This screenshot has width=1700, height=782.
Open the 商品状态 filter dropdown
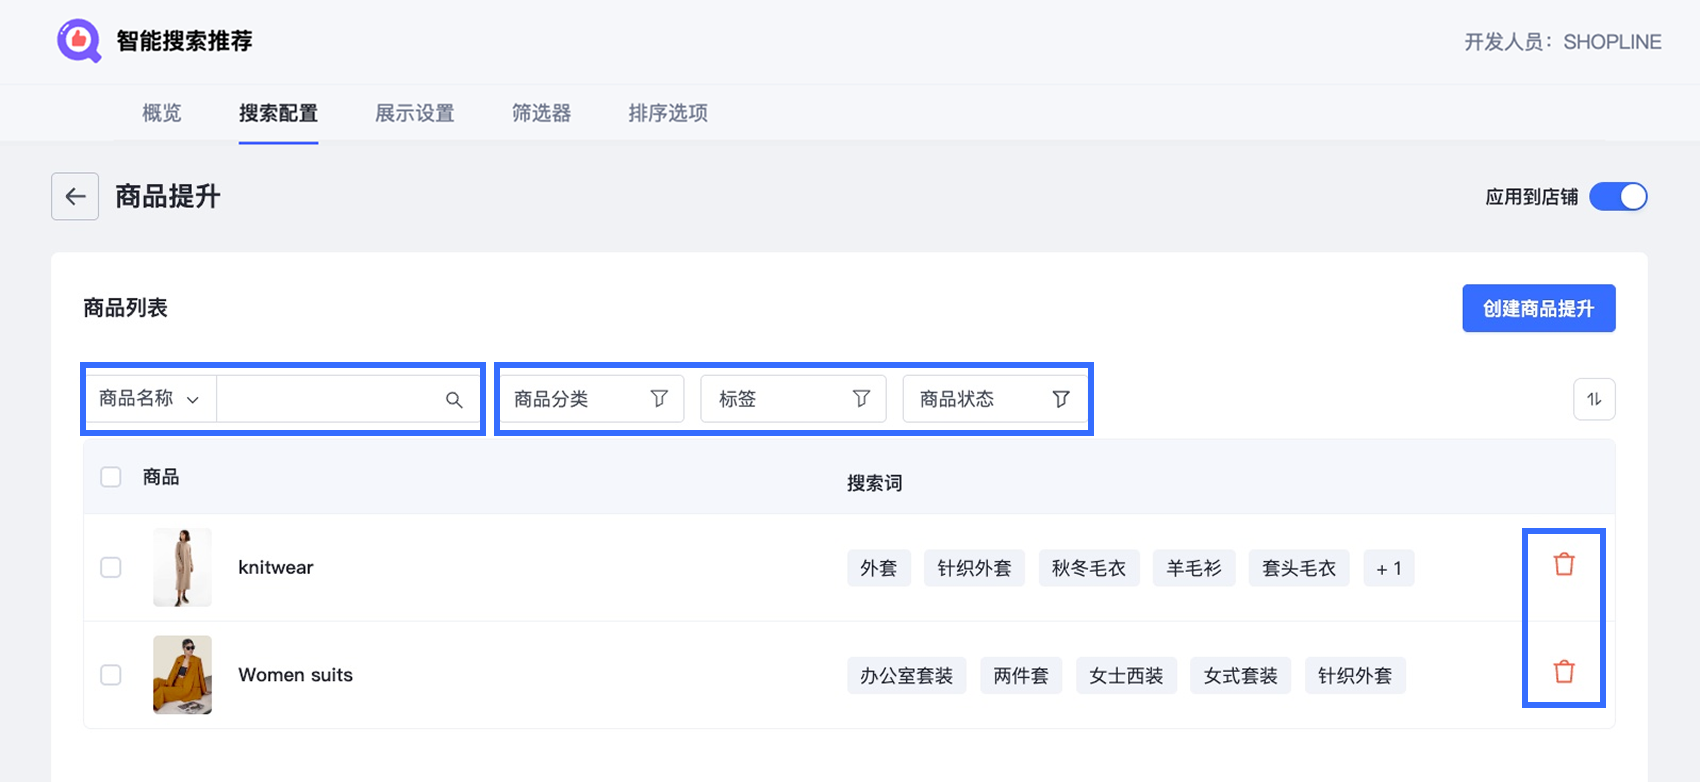tap(994, 399)
